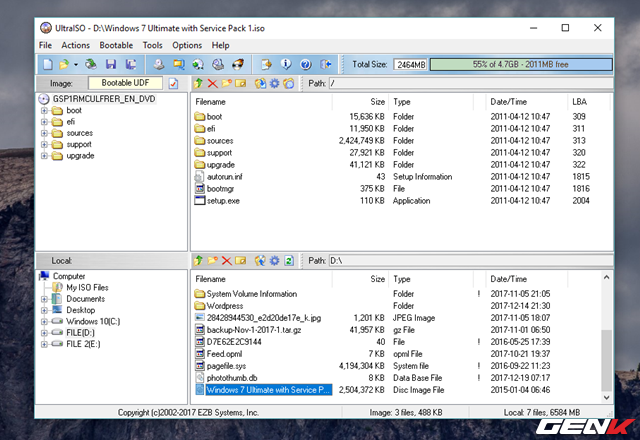
Task: Open the File menu
Action: click(45, 45)
